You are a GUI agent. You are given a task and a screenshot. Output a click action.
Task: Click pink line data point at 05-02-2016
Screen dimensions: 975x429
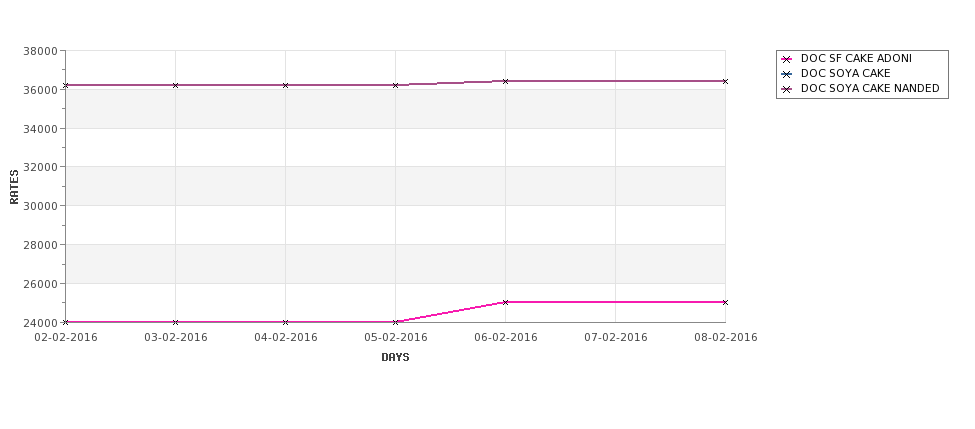point(395,322)
